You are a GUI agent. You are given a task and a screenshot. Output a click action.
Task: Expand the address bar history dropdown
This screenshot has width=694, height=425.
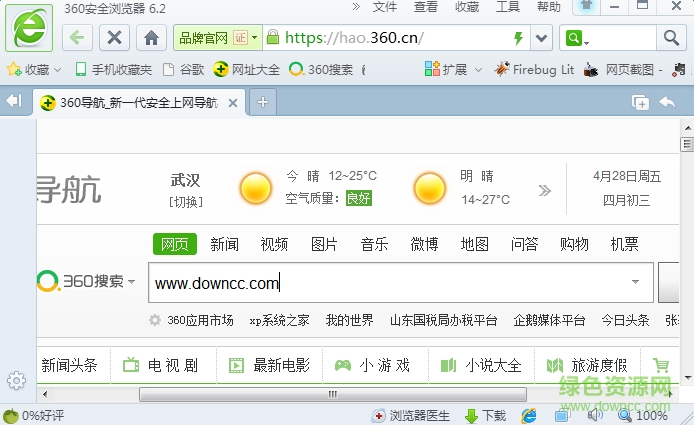tap(542, 38)
